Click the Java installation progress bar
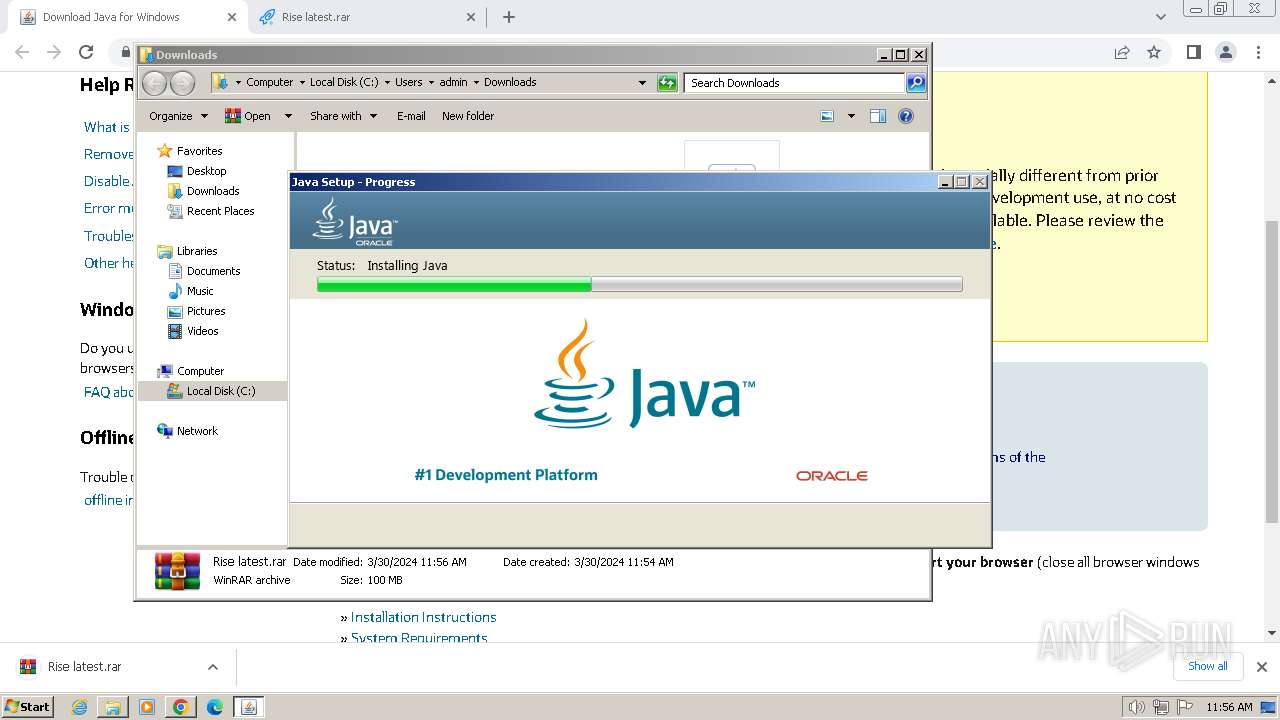This screenshot has width=1280, height=720. point(640,285)
